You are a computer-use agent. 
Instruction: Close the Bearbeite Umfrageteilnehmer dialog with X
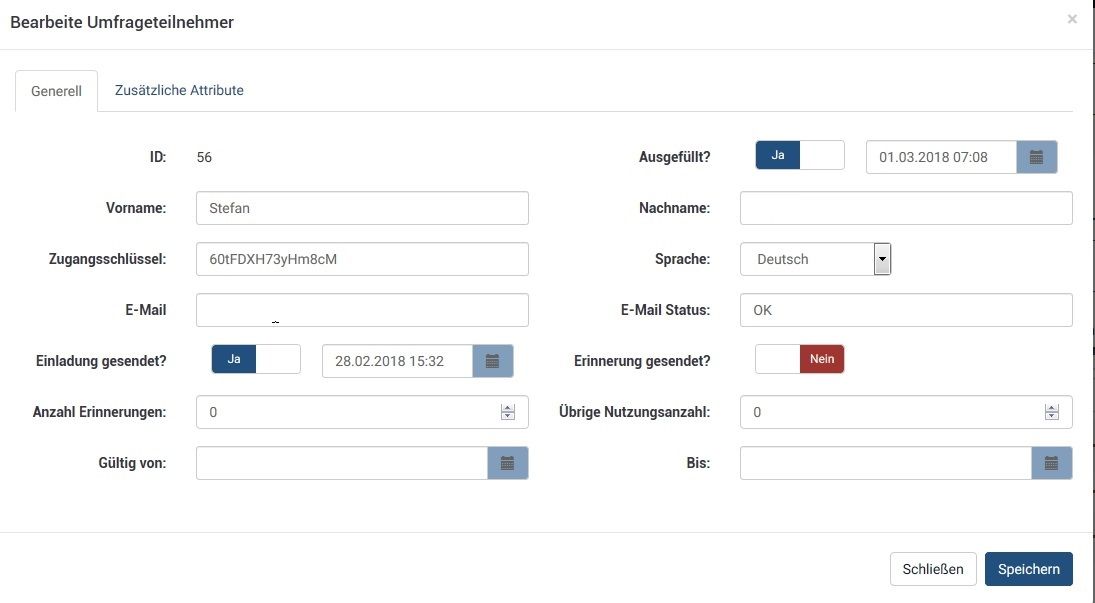[x=1072, y=19]
